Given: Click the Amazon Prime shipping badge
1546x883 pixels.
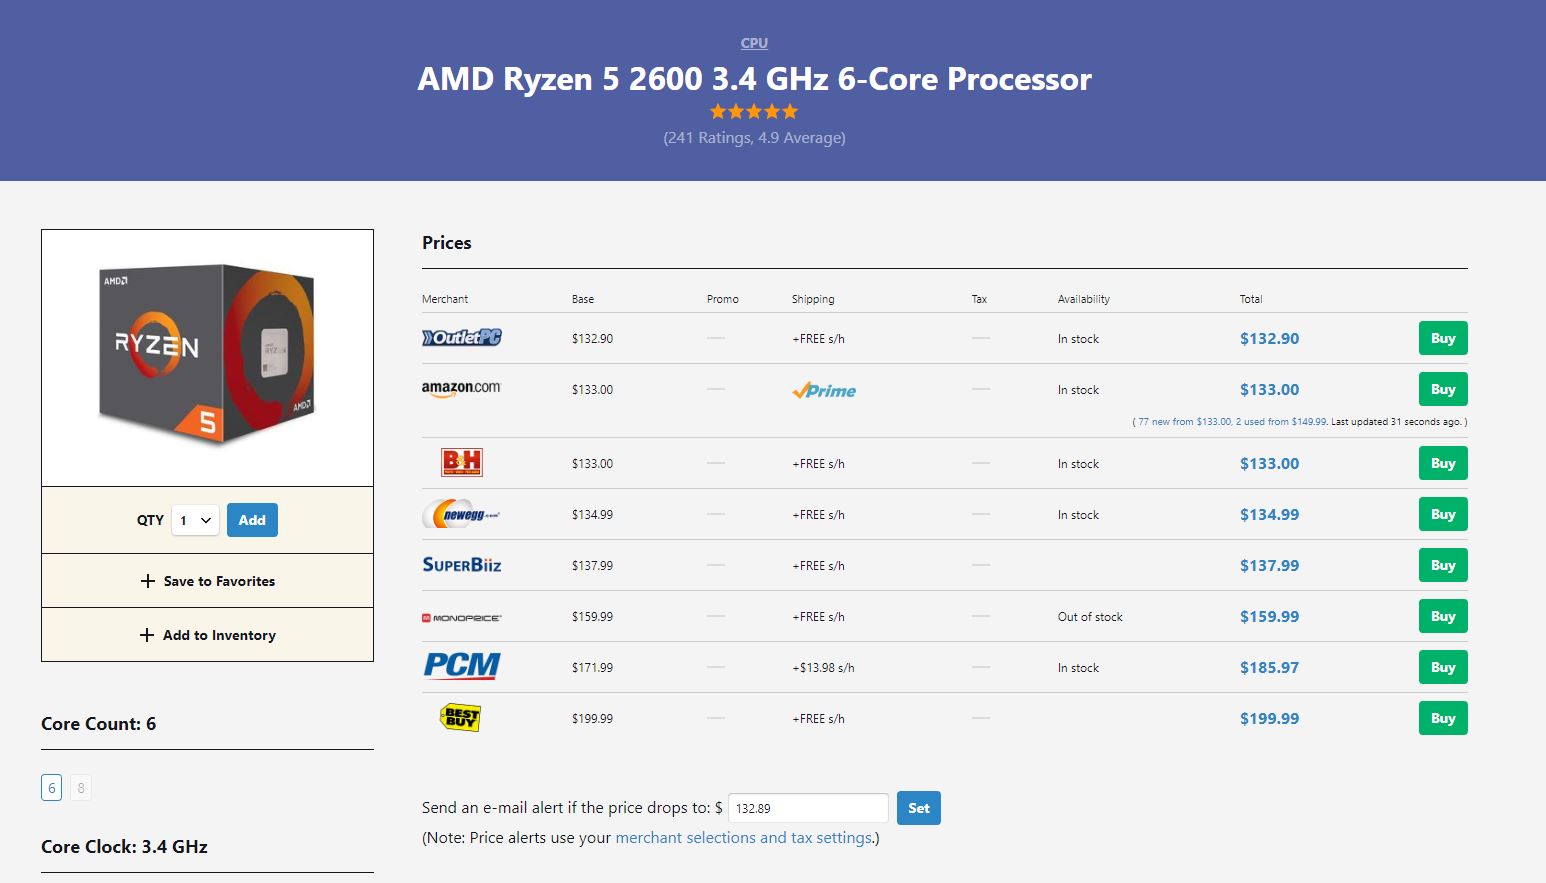Looking at the screenshot, I should [x=824, y=391].
